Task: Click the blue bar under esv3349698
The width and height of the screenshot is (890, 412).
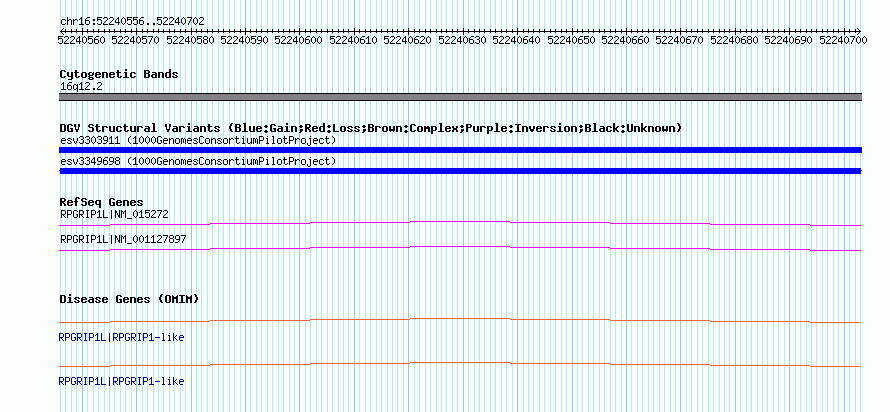Action: 460,171
